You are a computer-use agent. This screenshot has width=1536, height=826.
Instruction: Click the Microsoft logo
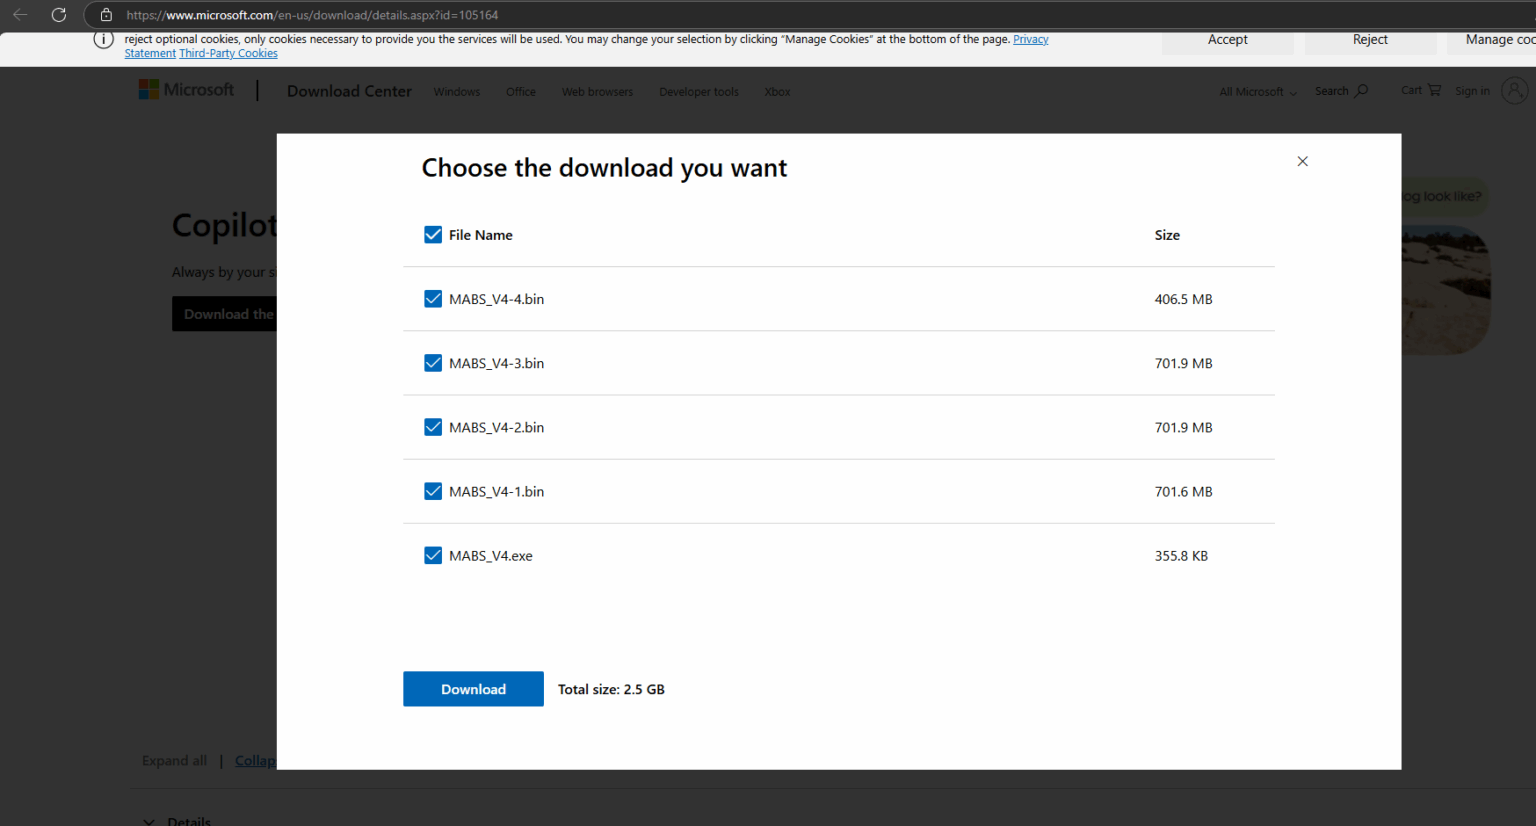pyautogui.click(x=186, y=89)
